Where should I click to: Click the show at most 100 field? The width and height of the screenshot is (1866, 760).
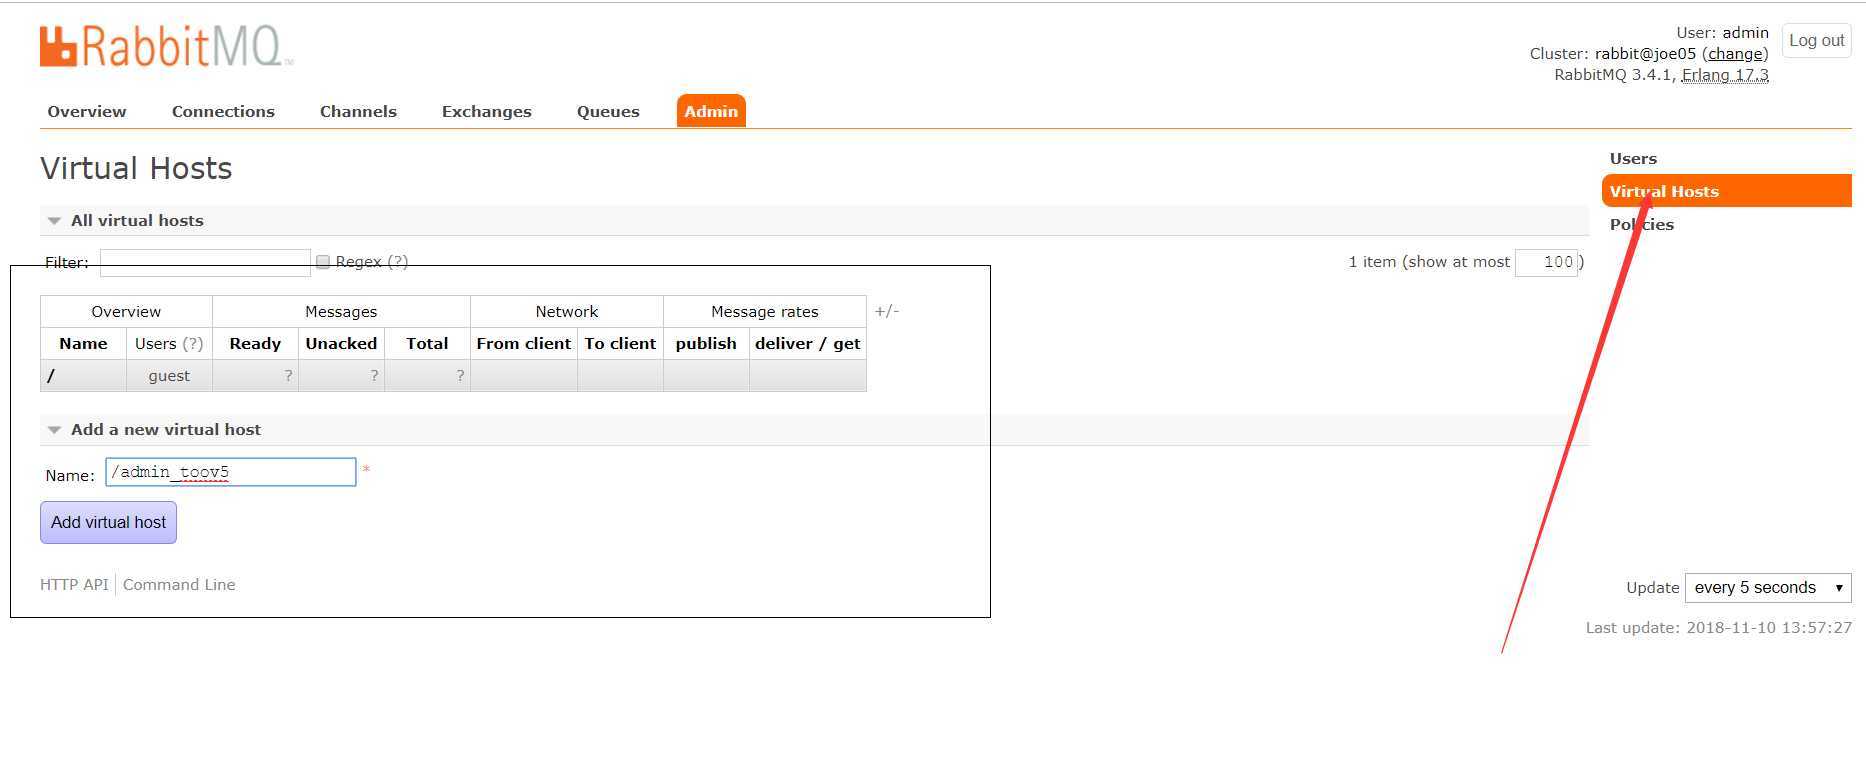[x=1546, y=262]
